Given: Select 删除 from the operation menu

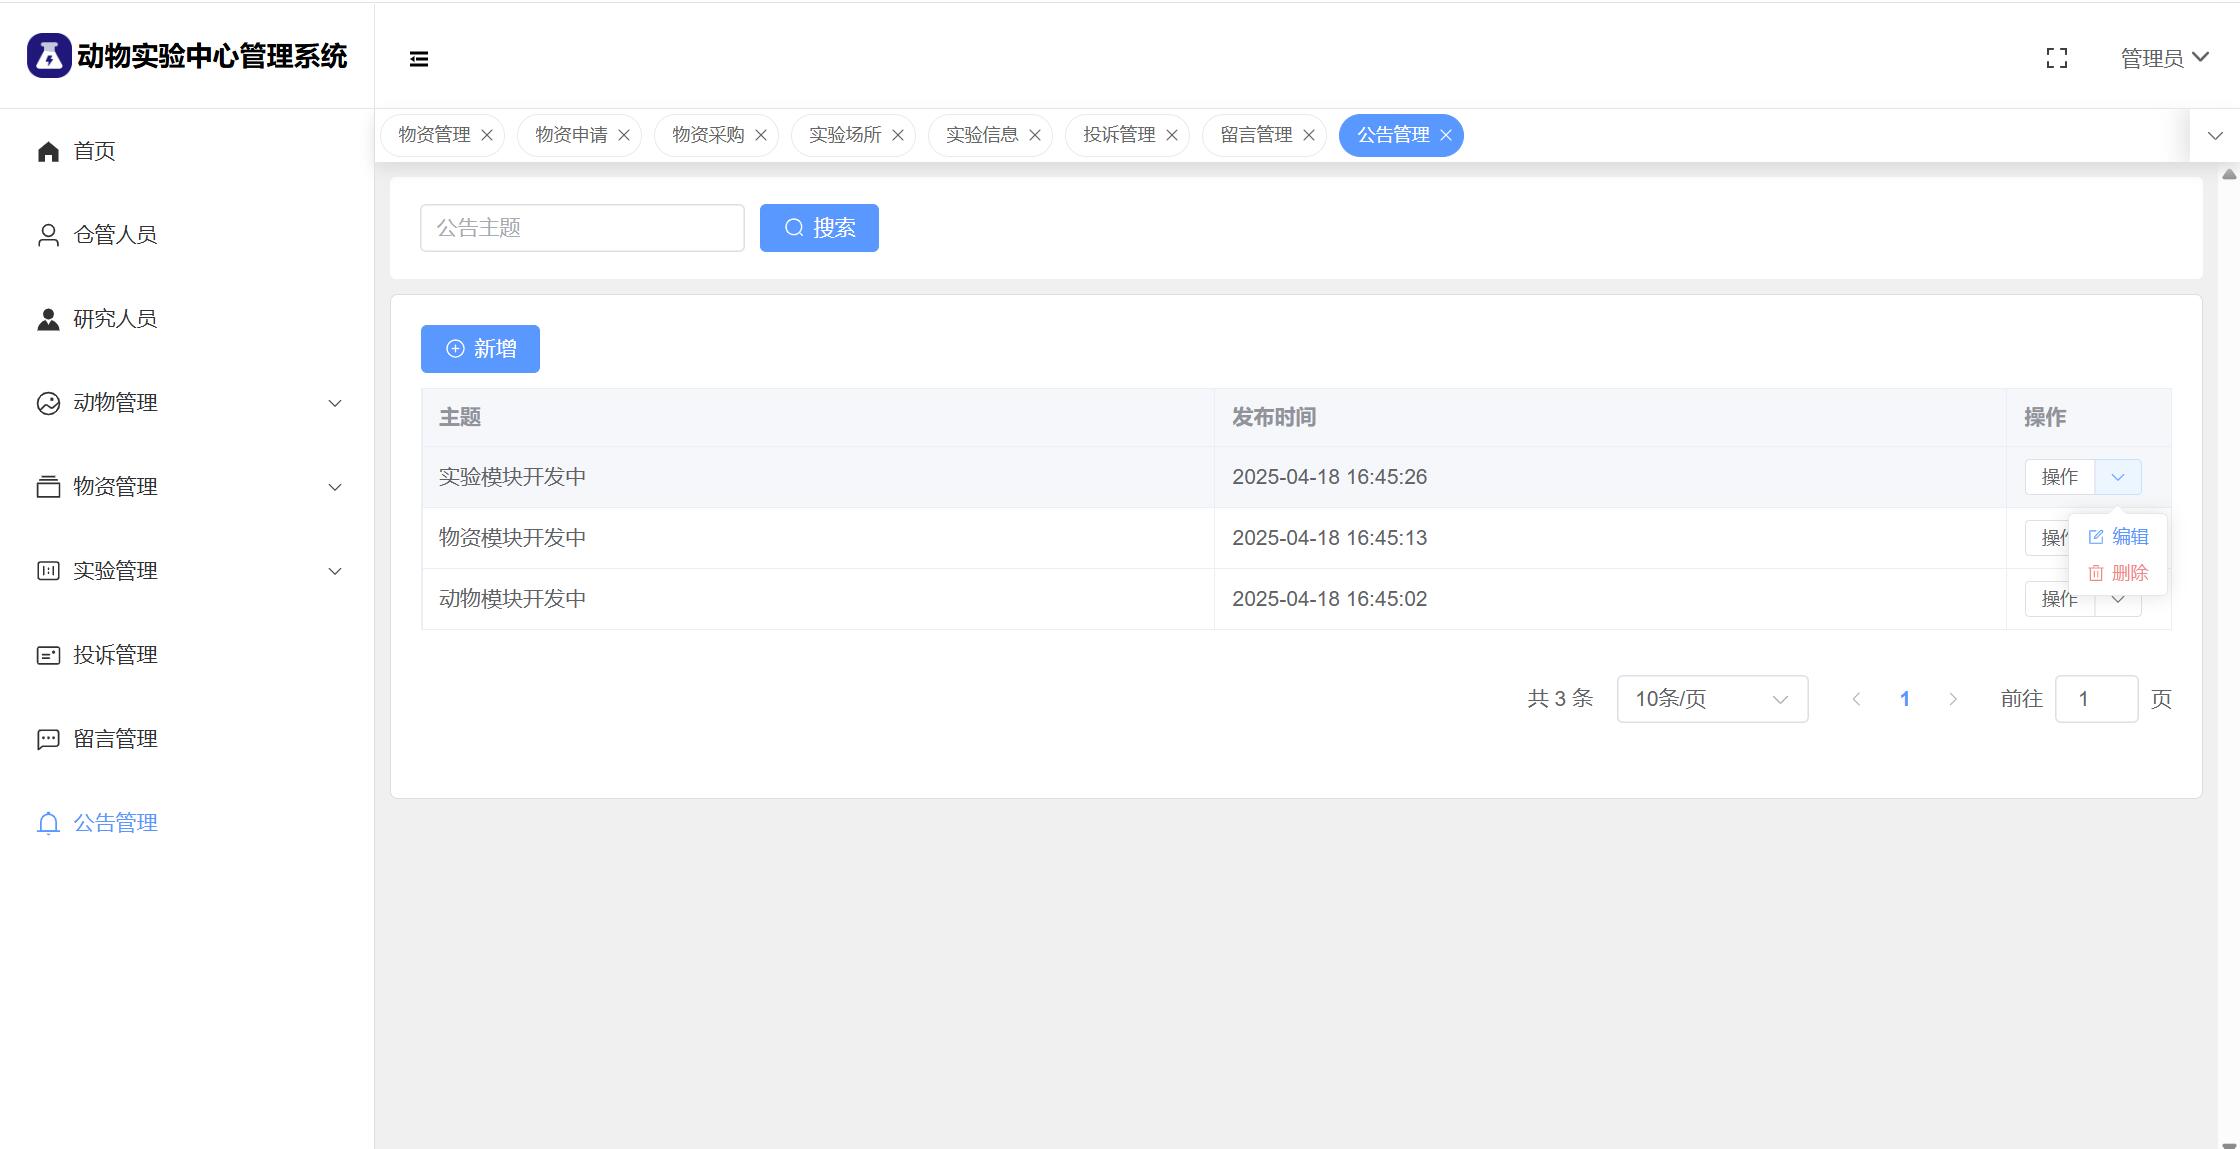Looking at the screenshot, I should pos(2119,573).
